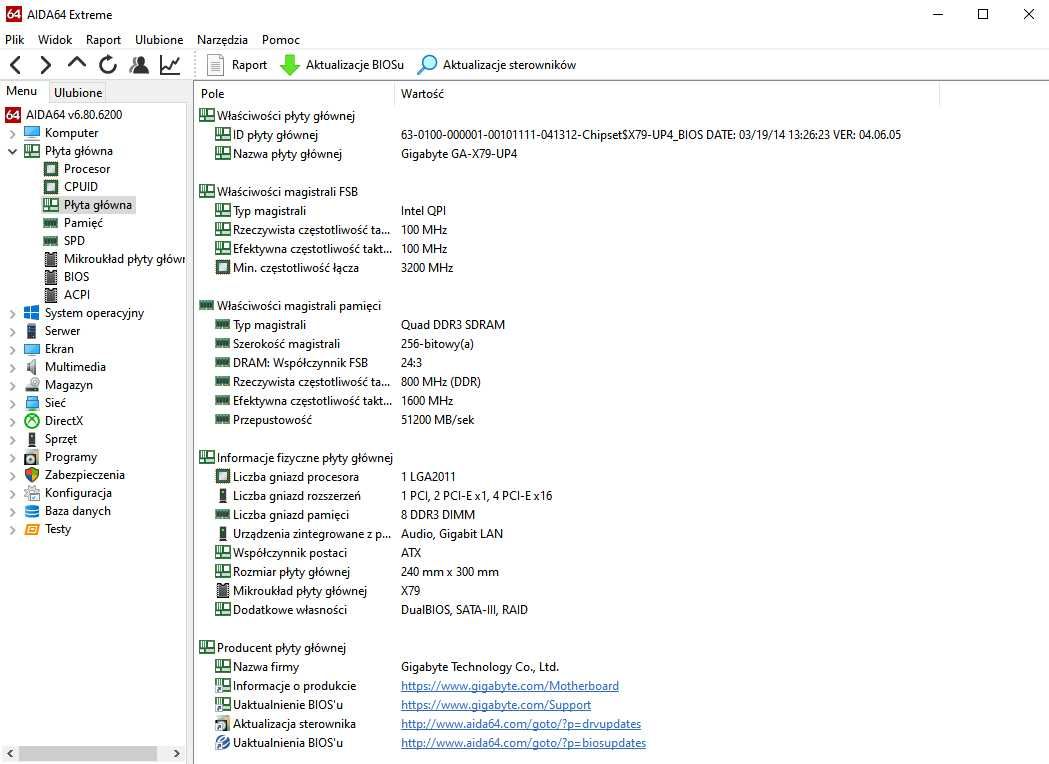Screen dimensions: 1049x764
Task: Collapse the Płyta główna tree node
Action: [x=12, y=151]
